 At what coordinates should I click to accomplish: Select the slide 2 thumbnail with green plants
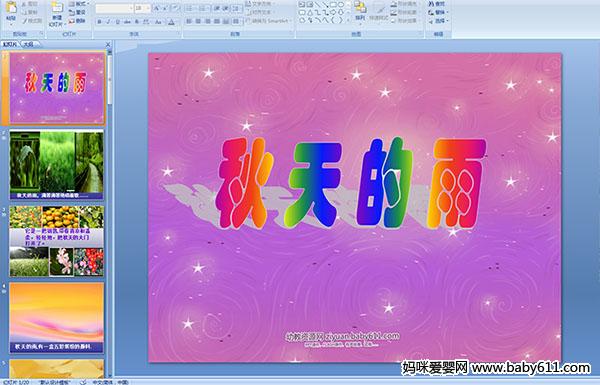(x=57, y=165)
